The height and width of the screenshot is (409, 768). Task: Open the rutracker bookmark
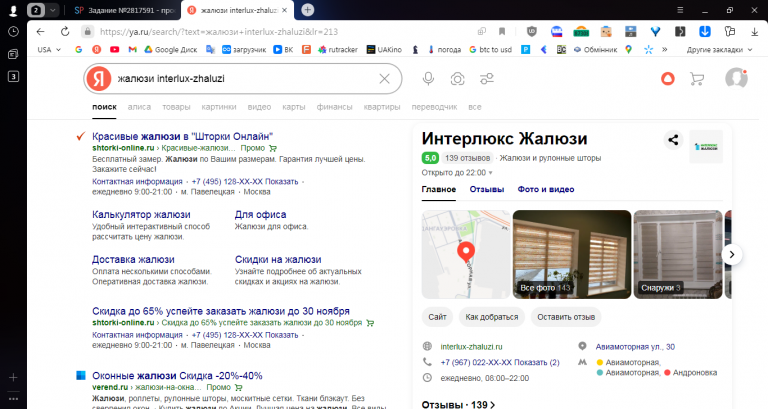tap(338, 49)
